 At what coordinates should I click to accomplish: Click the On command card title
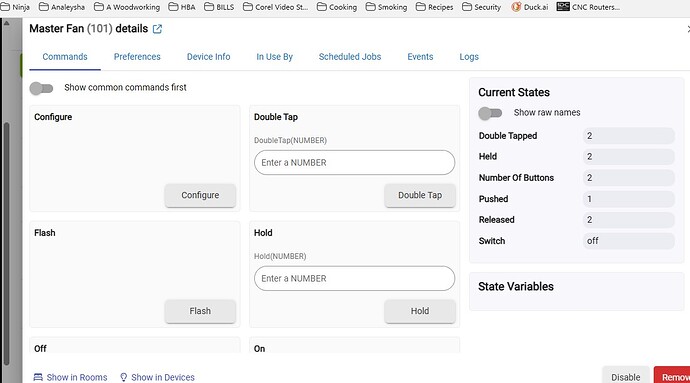pyautogui.click(x=259, y=349)
